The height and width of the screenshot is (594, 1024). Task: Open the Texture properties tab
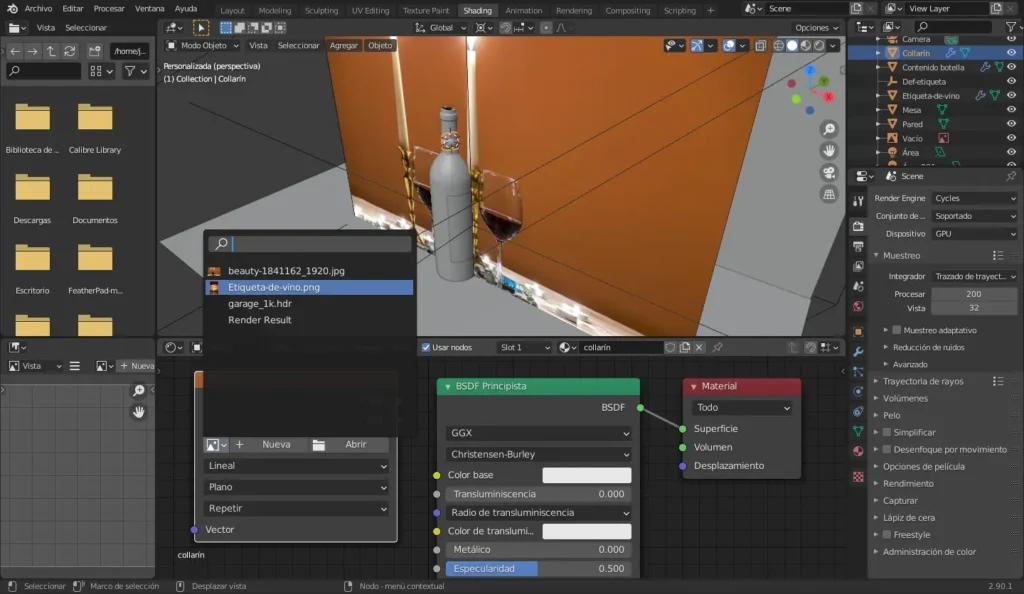coord(858,477)
